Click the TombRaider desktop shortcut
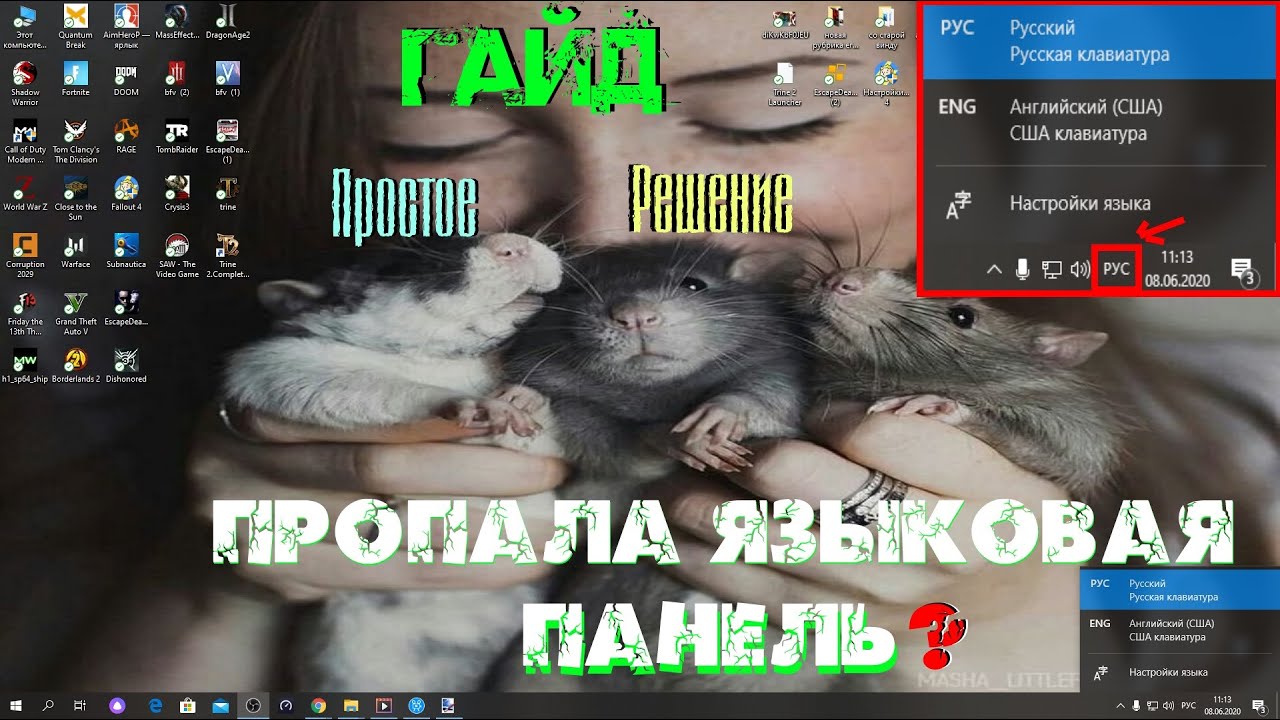This screenshot has height=720, width=1280. (x=177, y=137)
